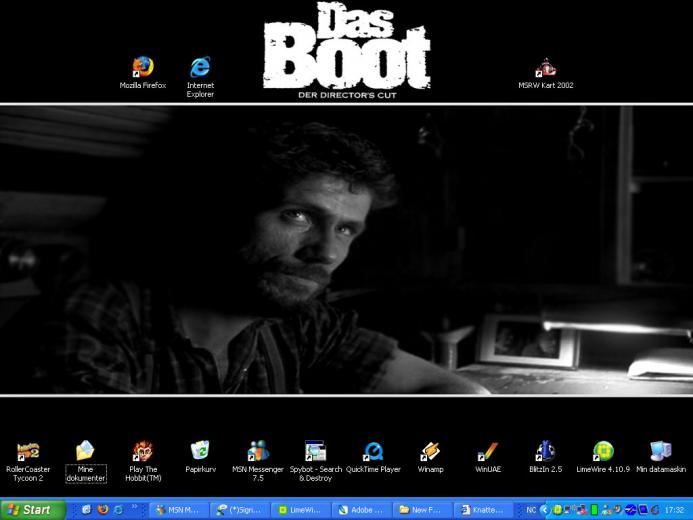Open the Start menu
This screenshot has width=693, height=520.
click(x=32, y=510)
